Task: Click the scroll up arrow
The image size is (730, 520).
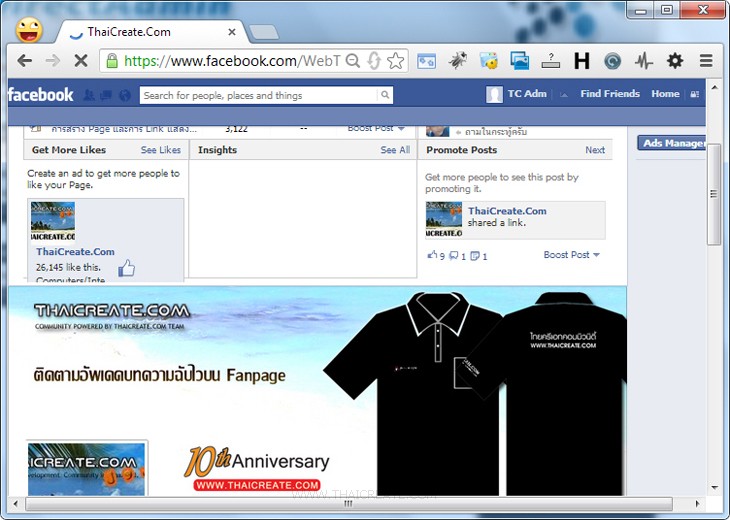Action: point(714,87)
